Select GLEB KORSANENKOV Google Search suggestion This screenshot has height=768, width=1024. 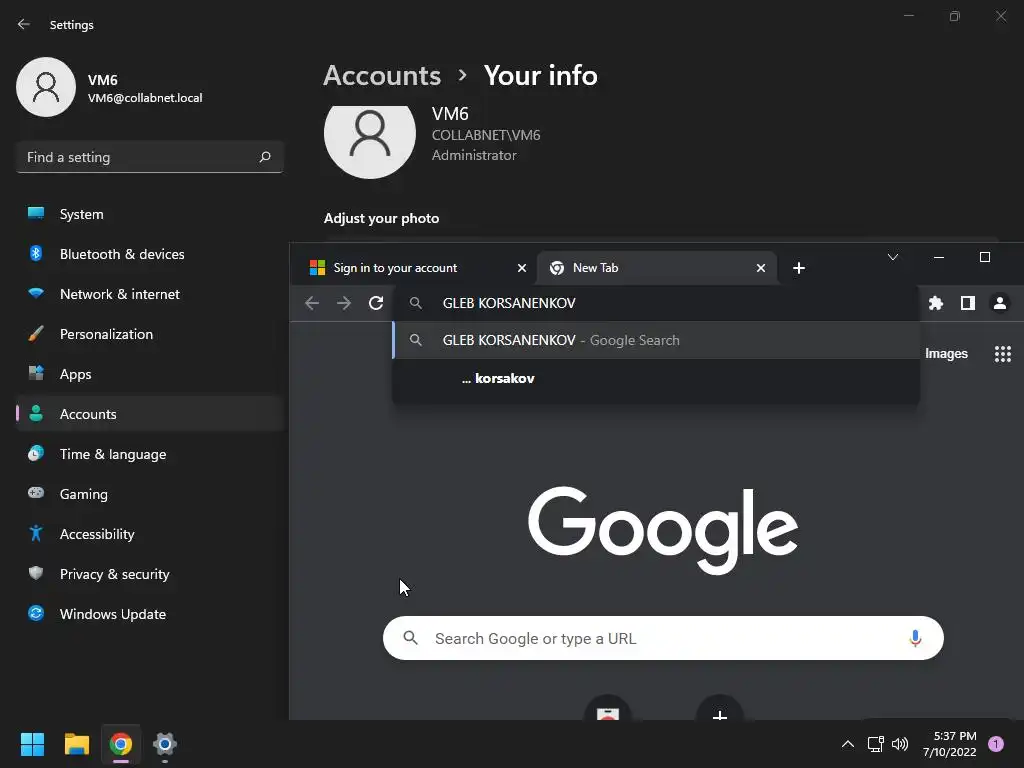(x=656, y=340)
